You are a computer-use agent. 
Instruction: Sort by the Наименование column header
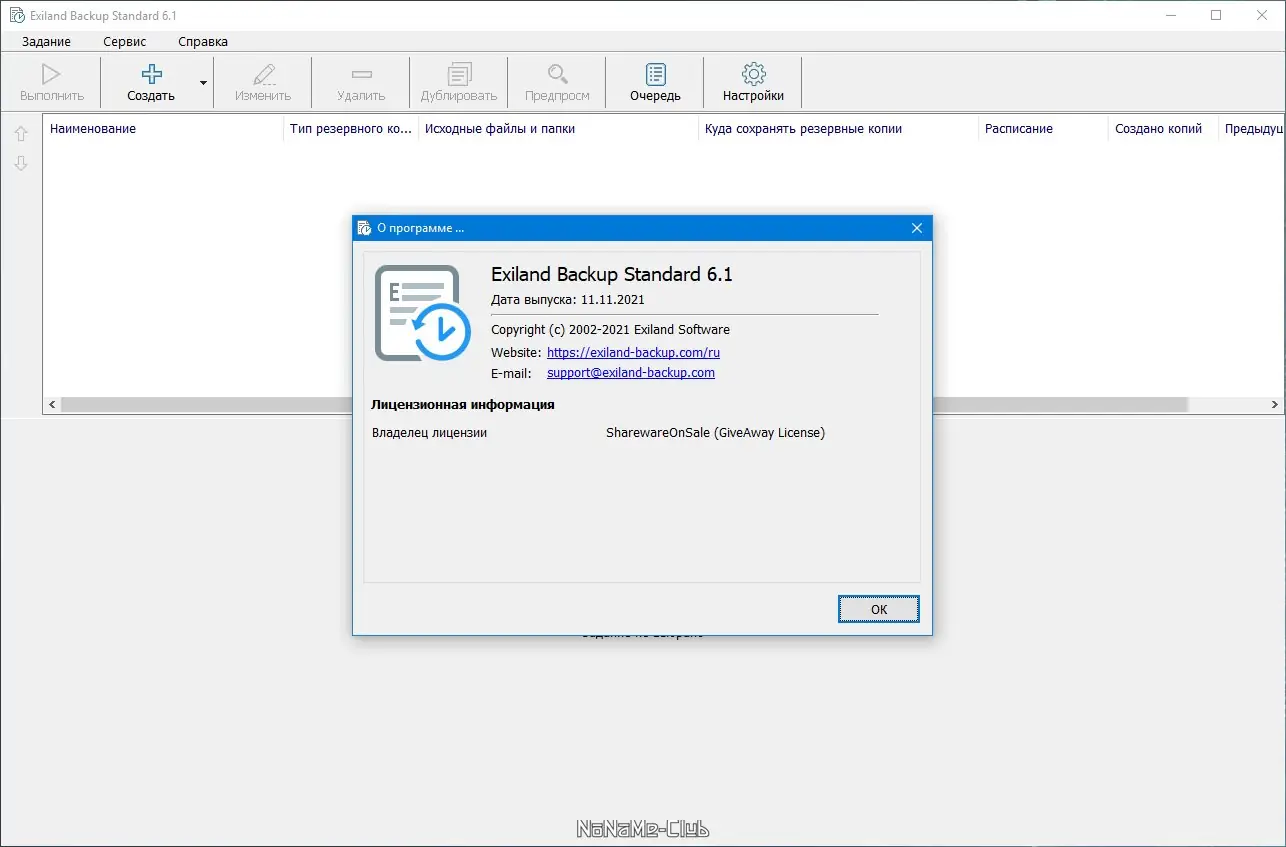click(164, 129)
